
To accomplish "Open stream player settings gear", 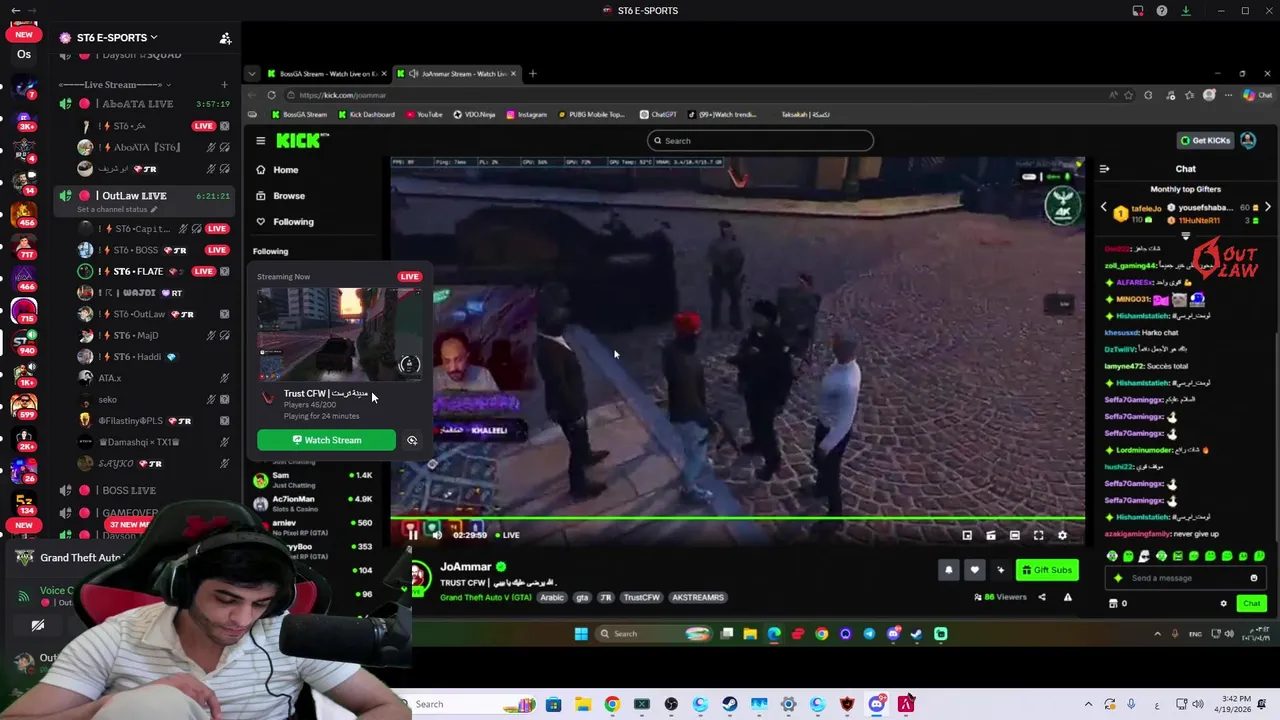I will 1062,536.
